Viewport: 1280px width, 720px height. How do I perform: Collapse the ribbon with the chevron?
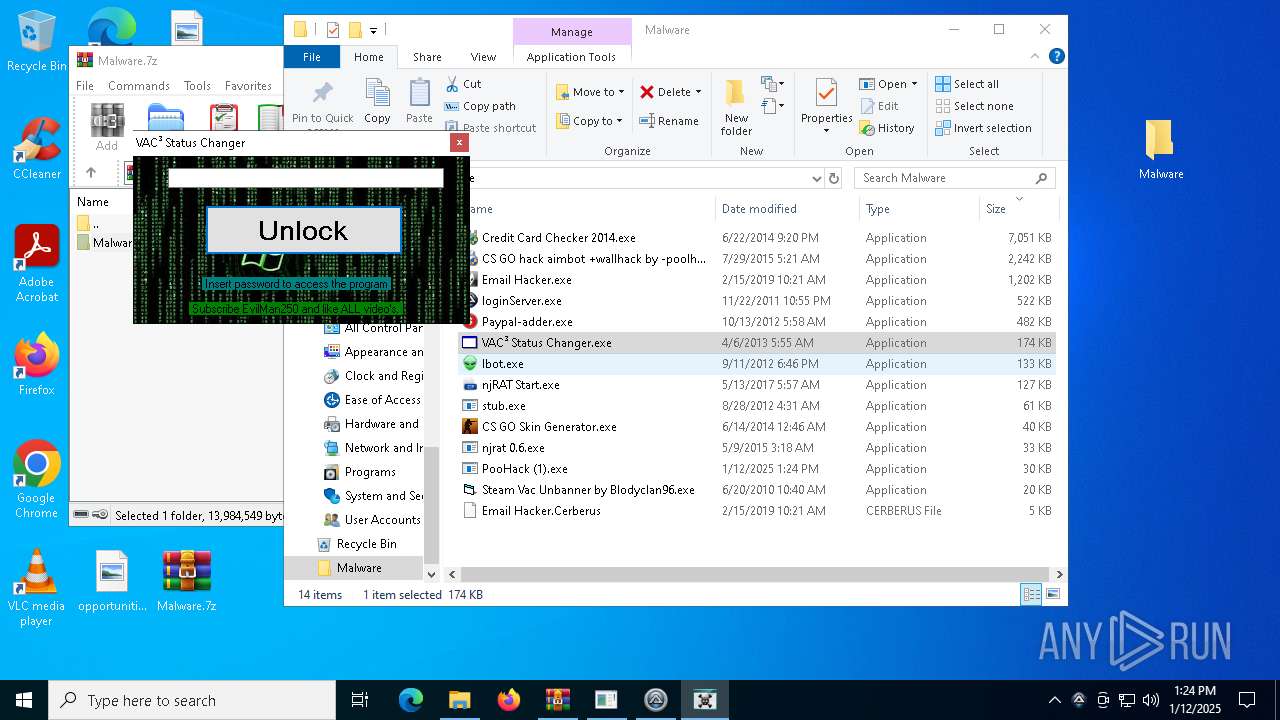[x=1035, y=57]
